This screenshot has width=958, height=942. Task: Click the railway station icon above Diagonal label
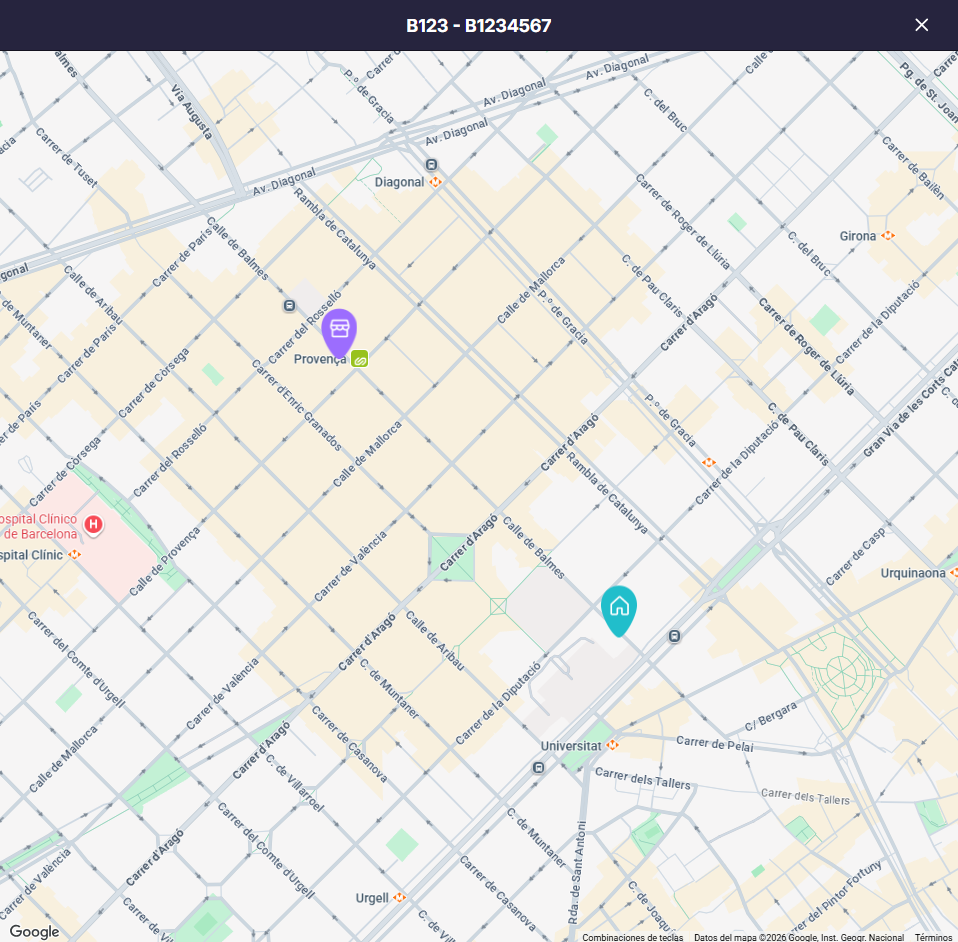431,164
